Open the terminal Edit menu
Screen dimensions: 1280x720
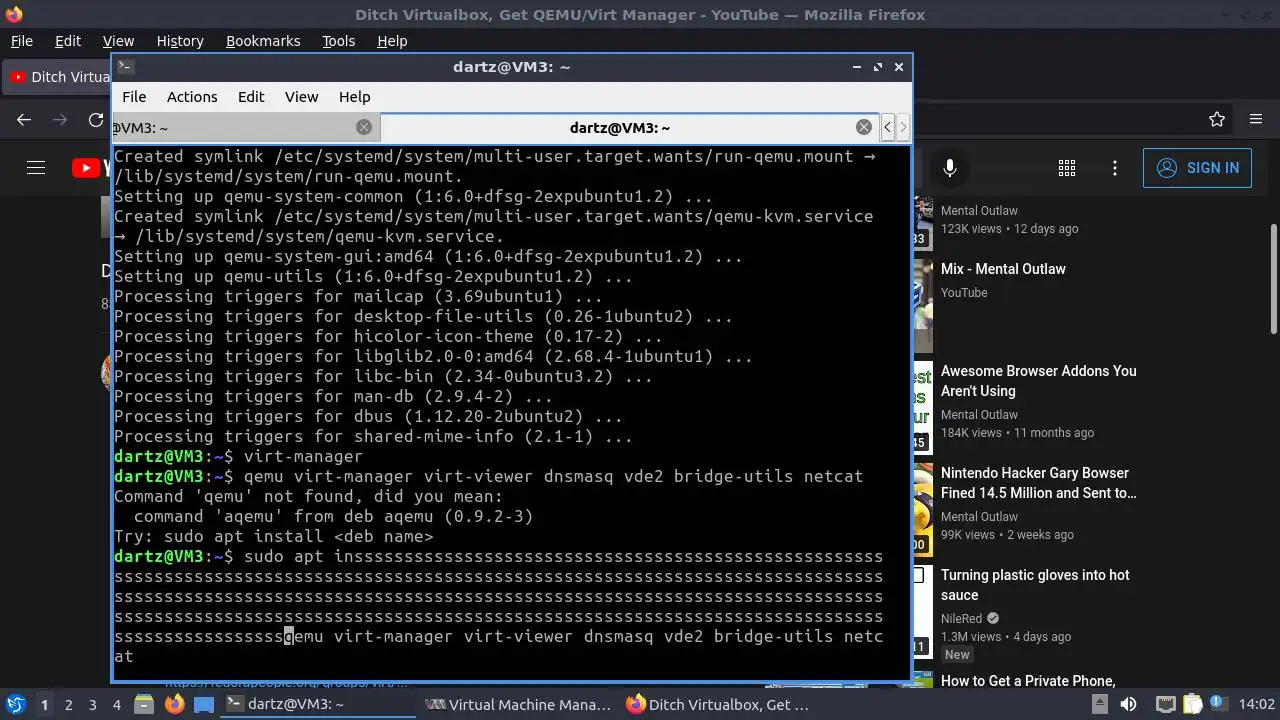pyautogui.click(x=251, y=97)
